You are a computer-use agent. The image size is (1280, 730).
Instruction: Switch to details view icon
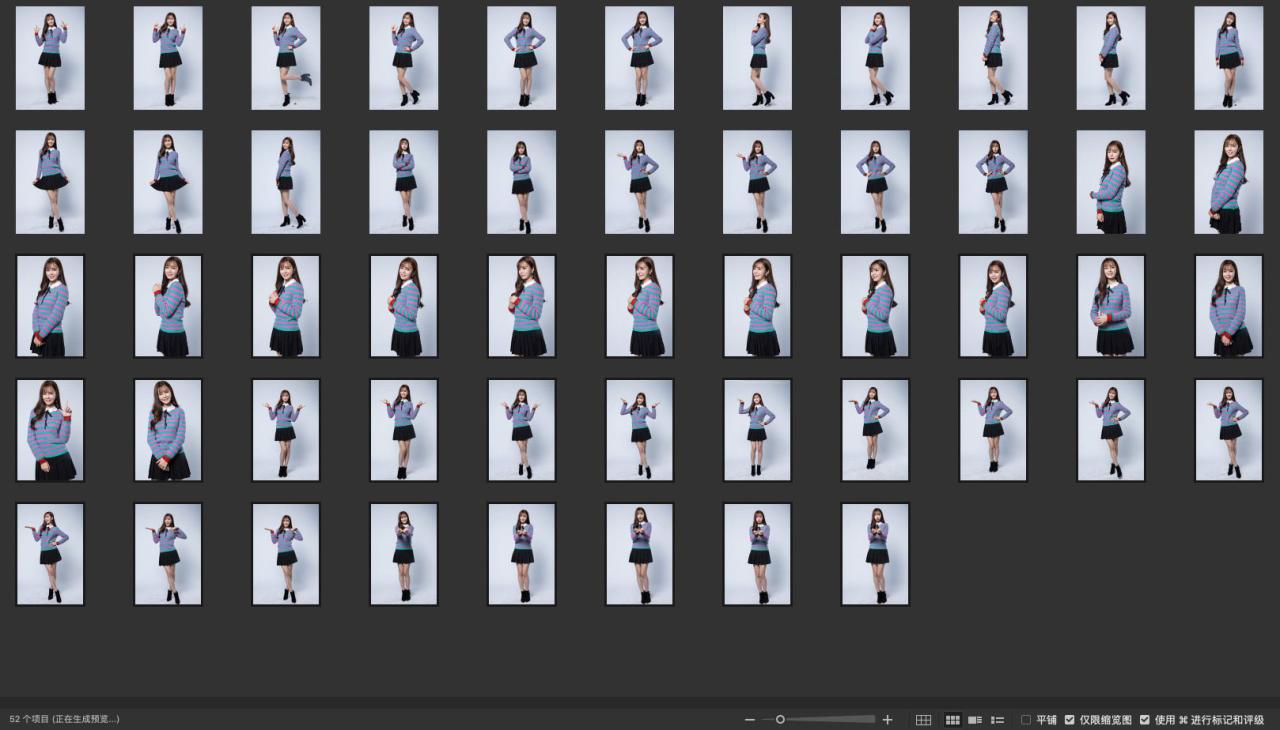click(975, 720)
